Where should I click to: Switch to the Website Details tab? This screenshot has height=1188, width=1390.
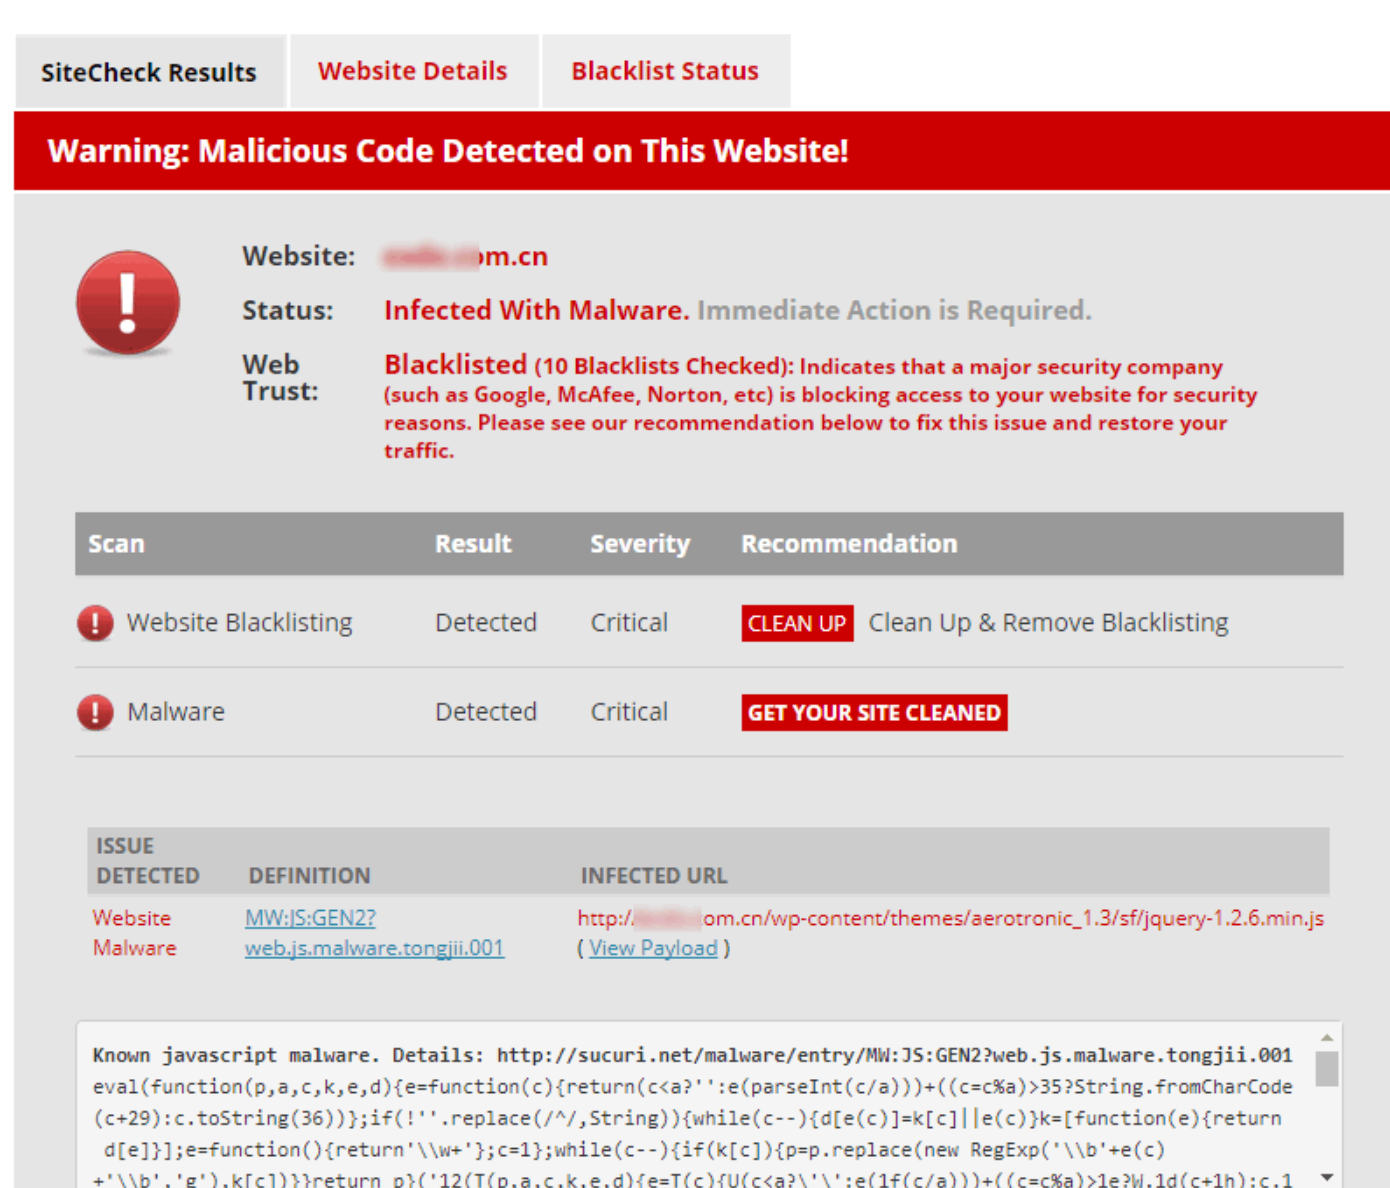413,71
